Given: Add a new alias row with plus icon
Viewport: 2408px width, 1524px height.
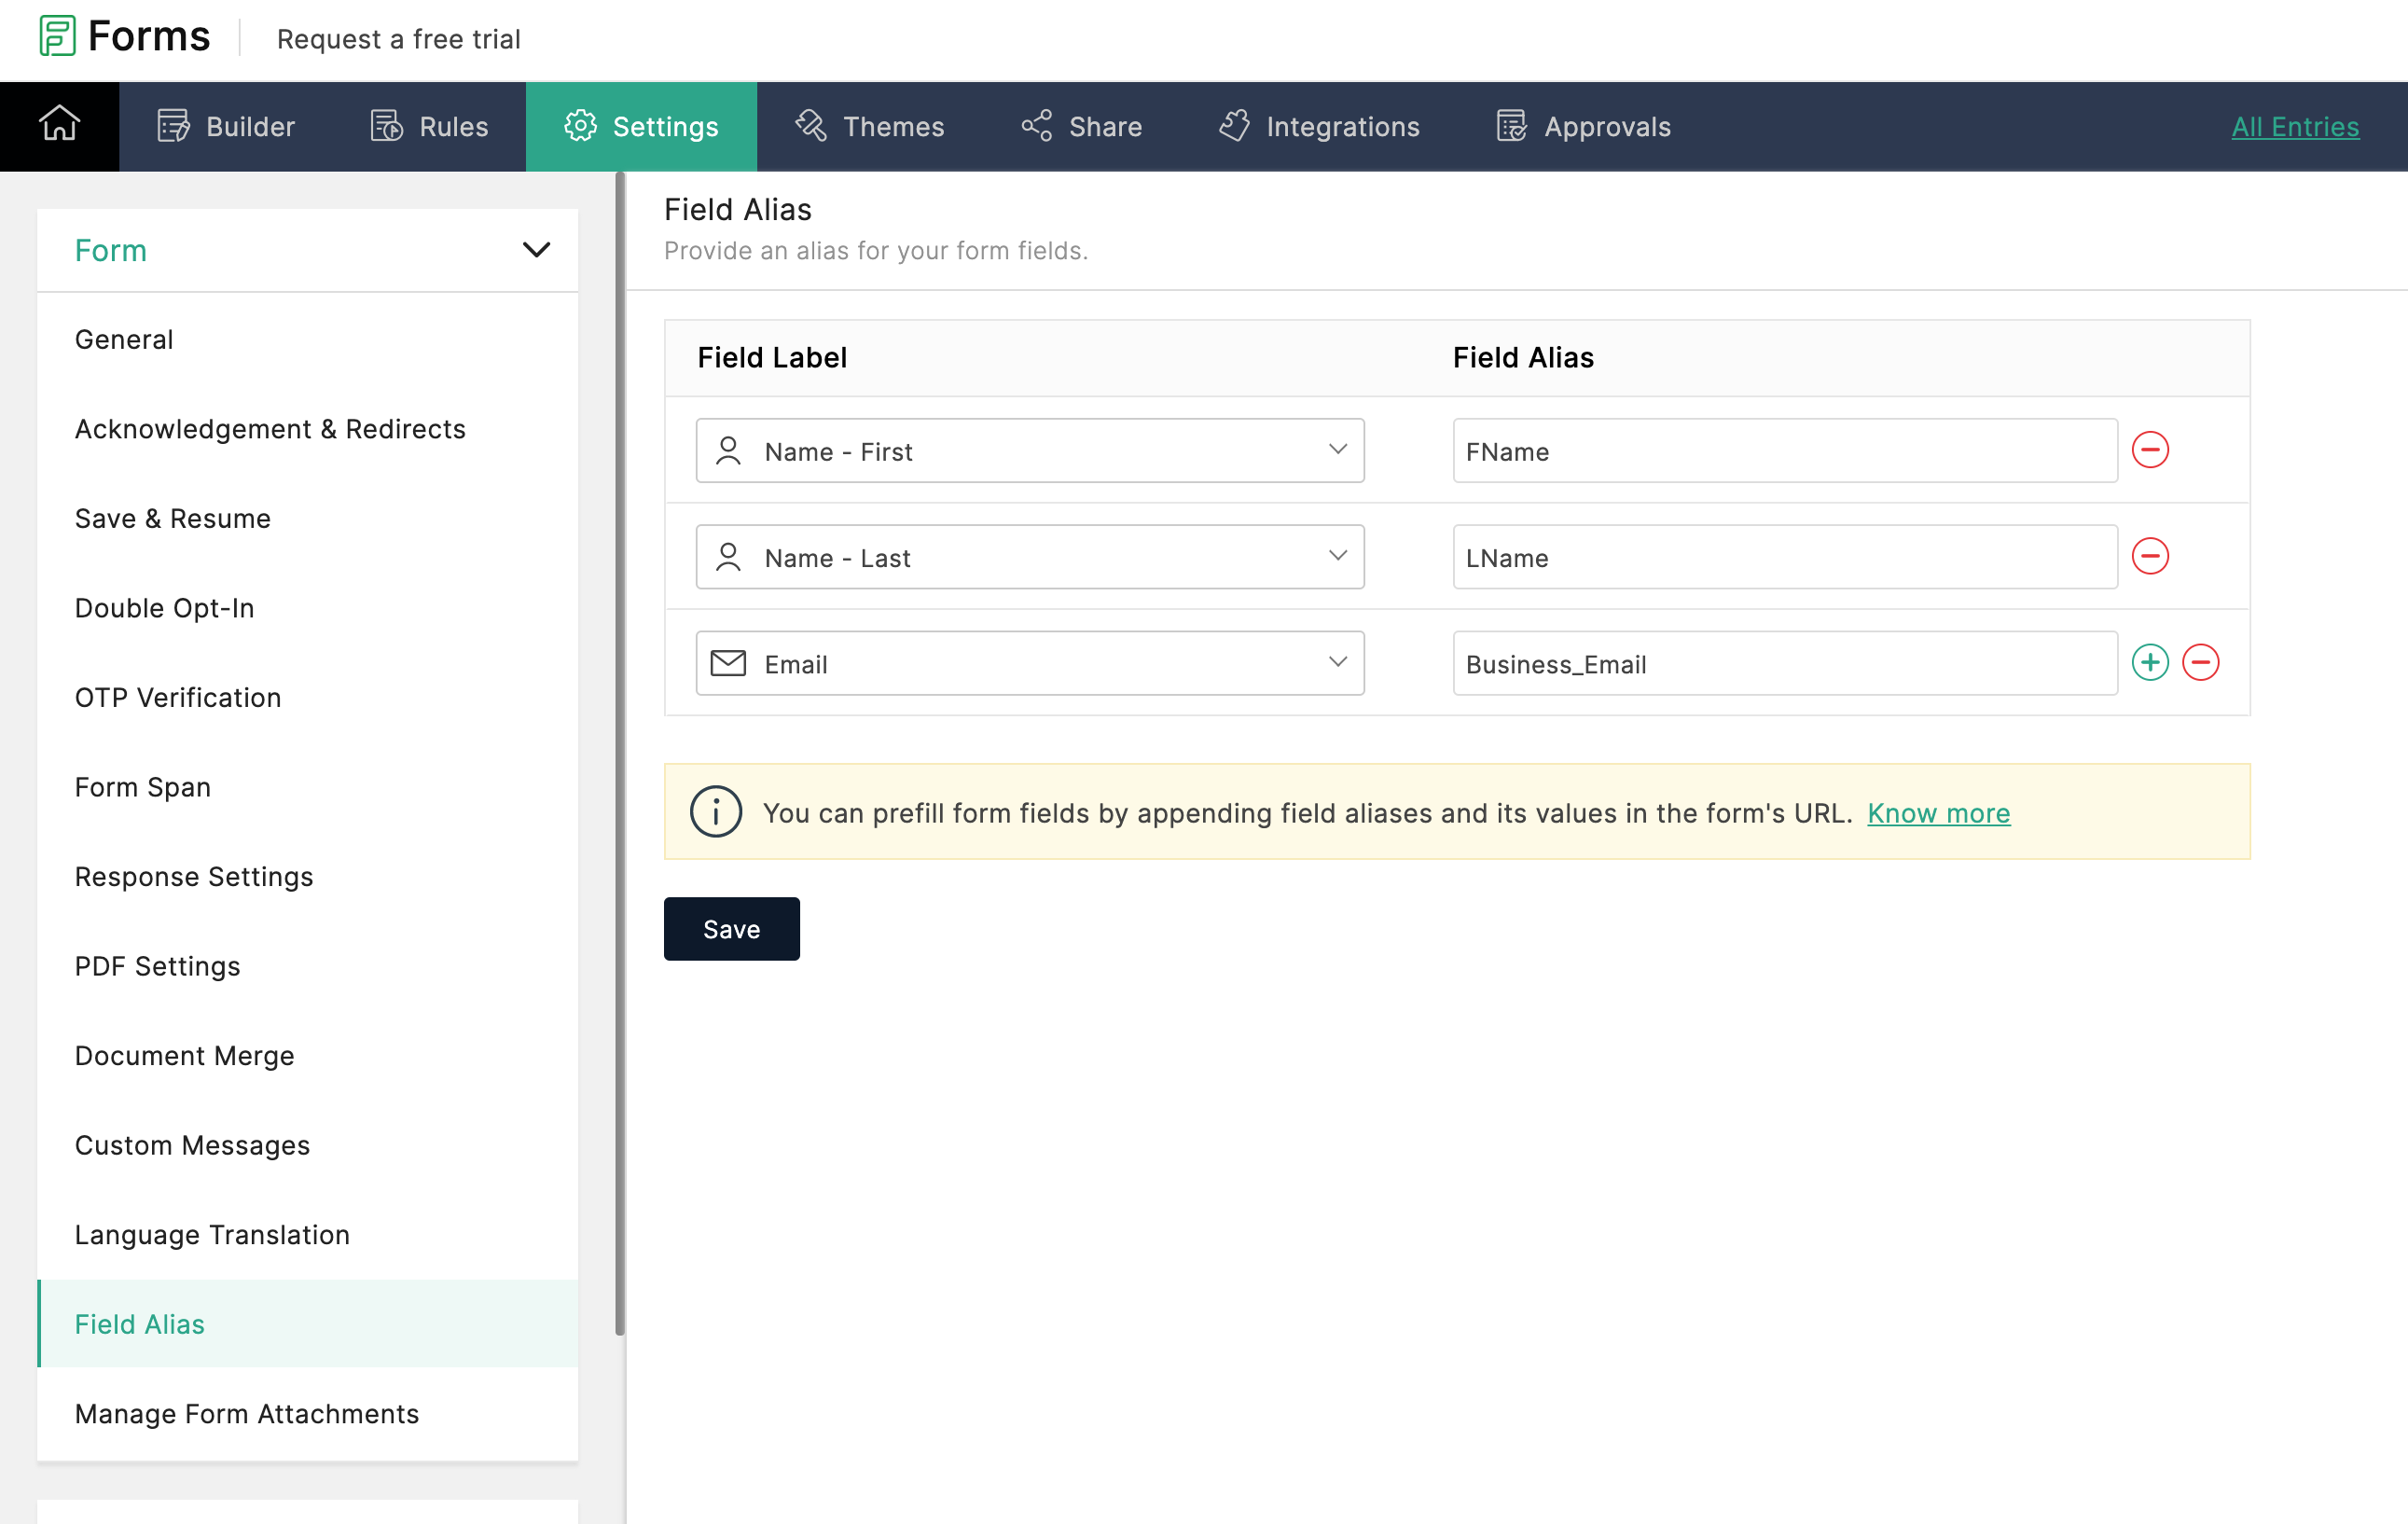Looking at the screenshot, I should [x=2149, y=662].
